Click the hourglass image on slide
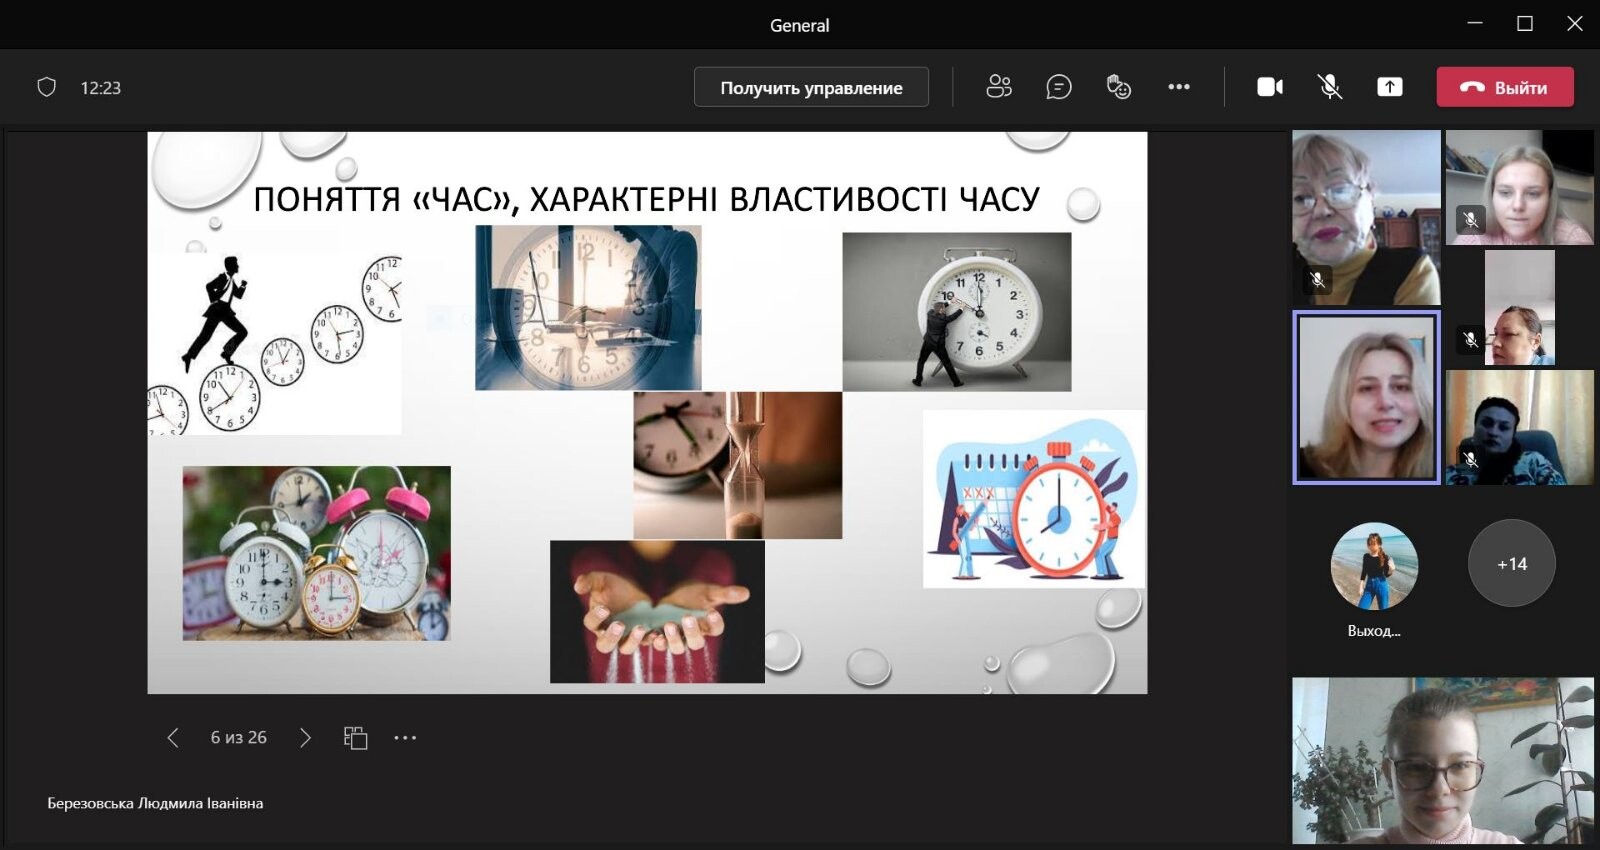The width and height of the screenshot is (1600, 850). tap(738, 465)
